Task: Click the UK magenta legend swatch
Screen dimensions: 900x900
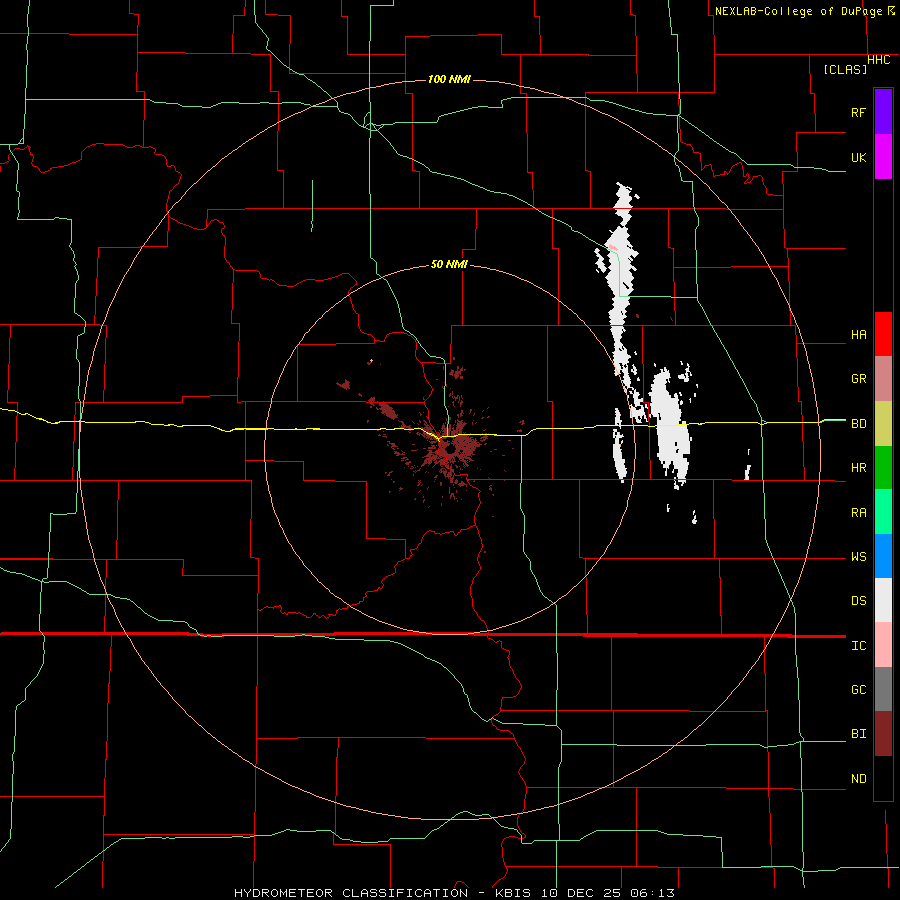Action: [883, 157]
